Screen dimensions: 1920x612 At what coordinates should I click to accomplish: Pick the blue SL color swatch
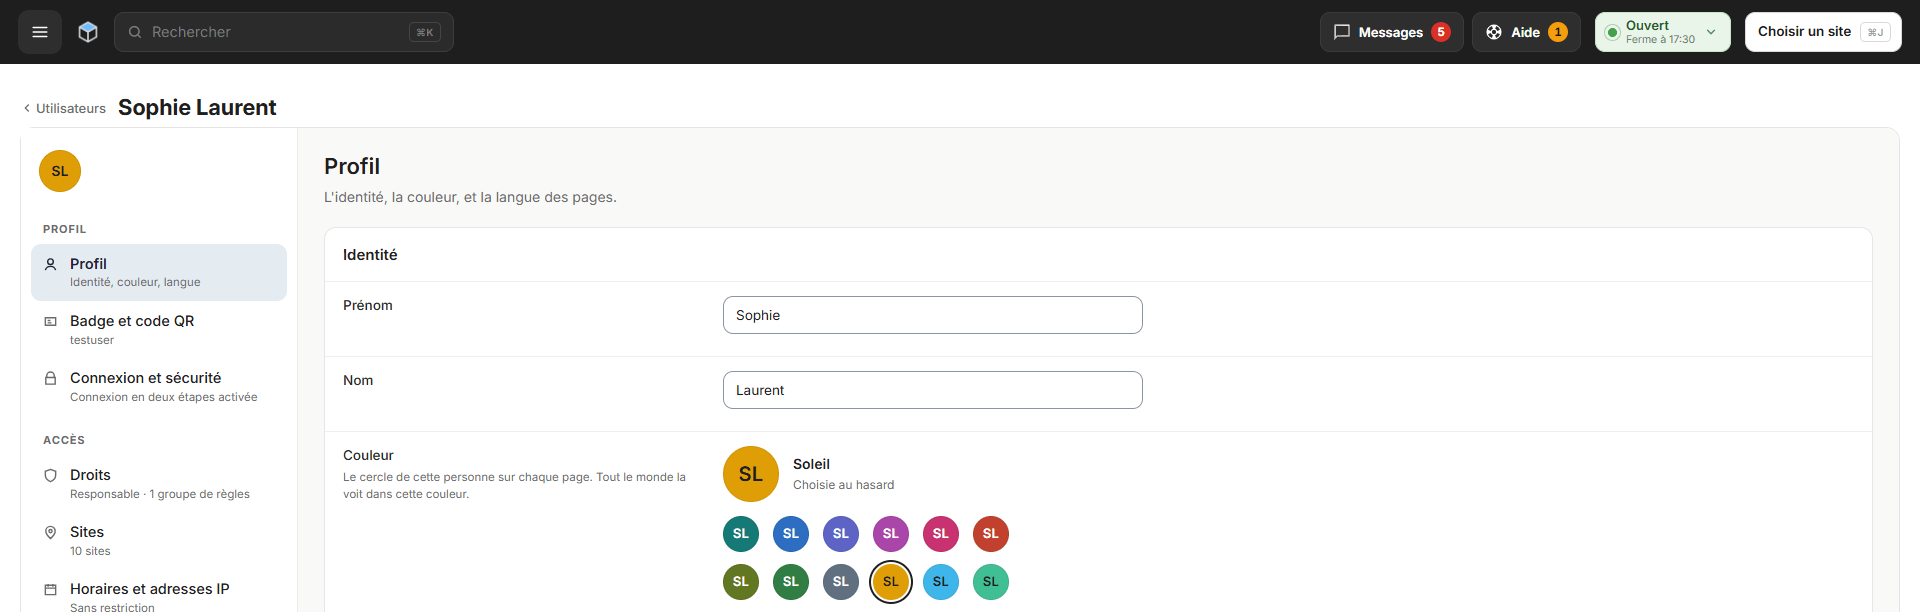pos(791,534)
